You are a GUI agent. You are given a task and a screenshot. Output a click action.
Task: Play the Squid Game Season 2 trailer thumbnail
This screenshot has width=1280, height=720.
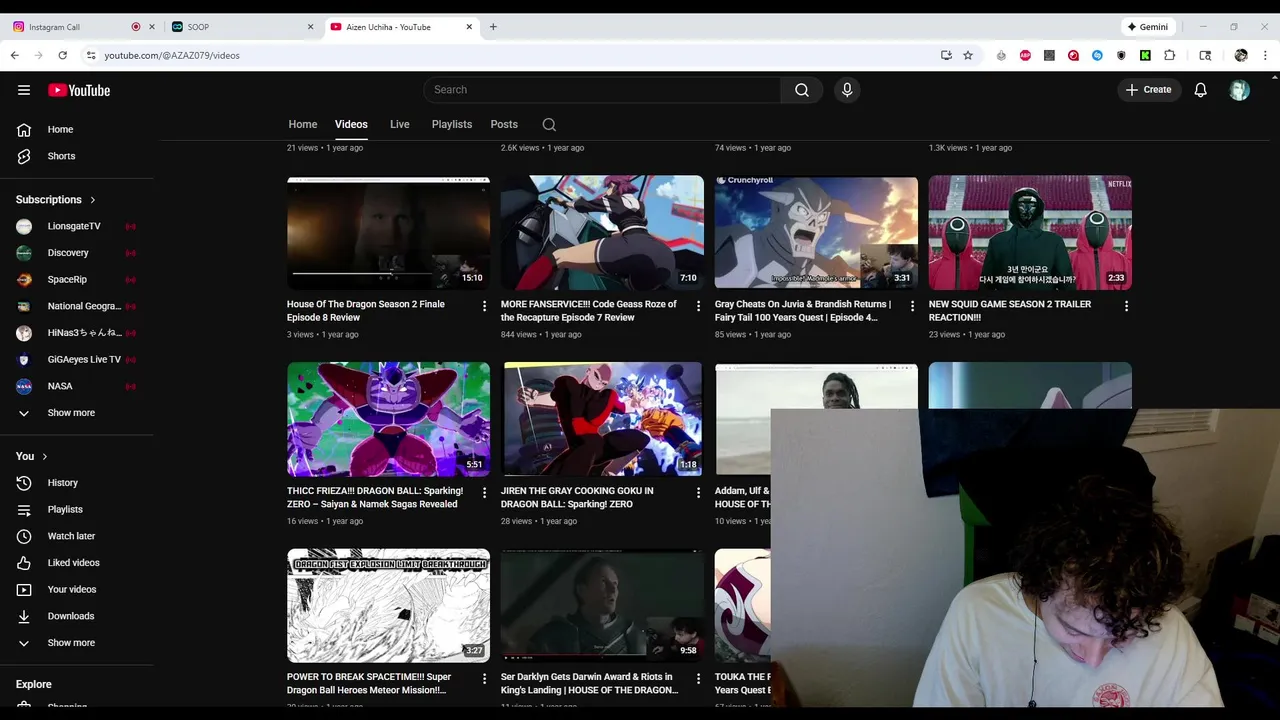click(x=1030, y=233)
